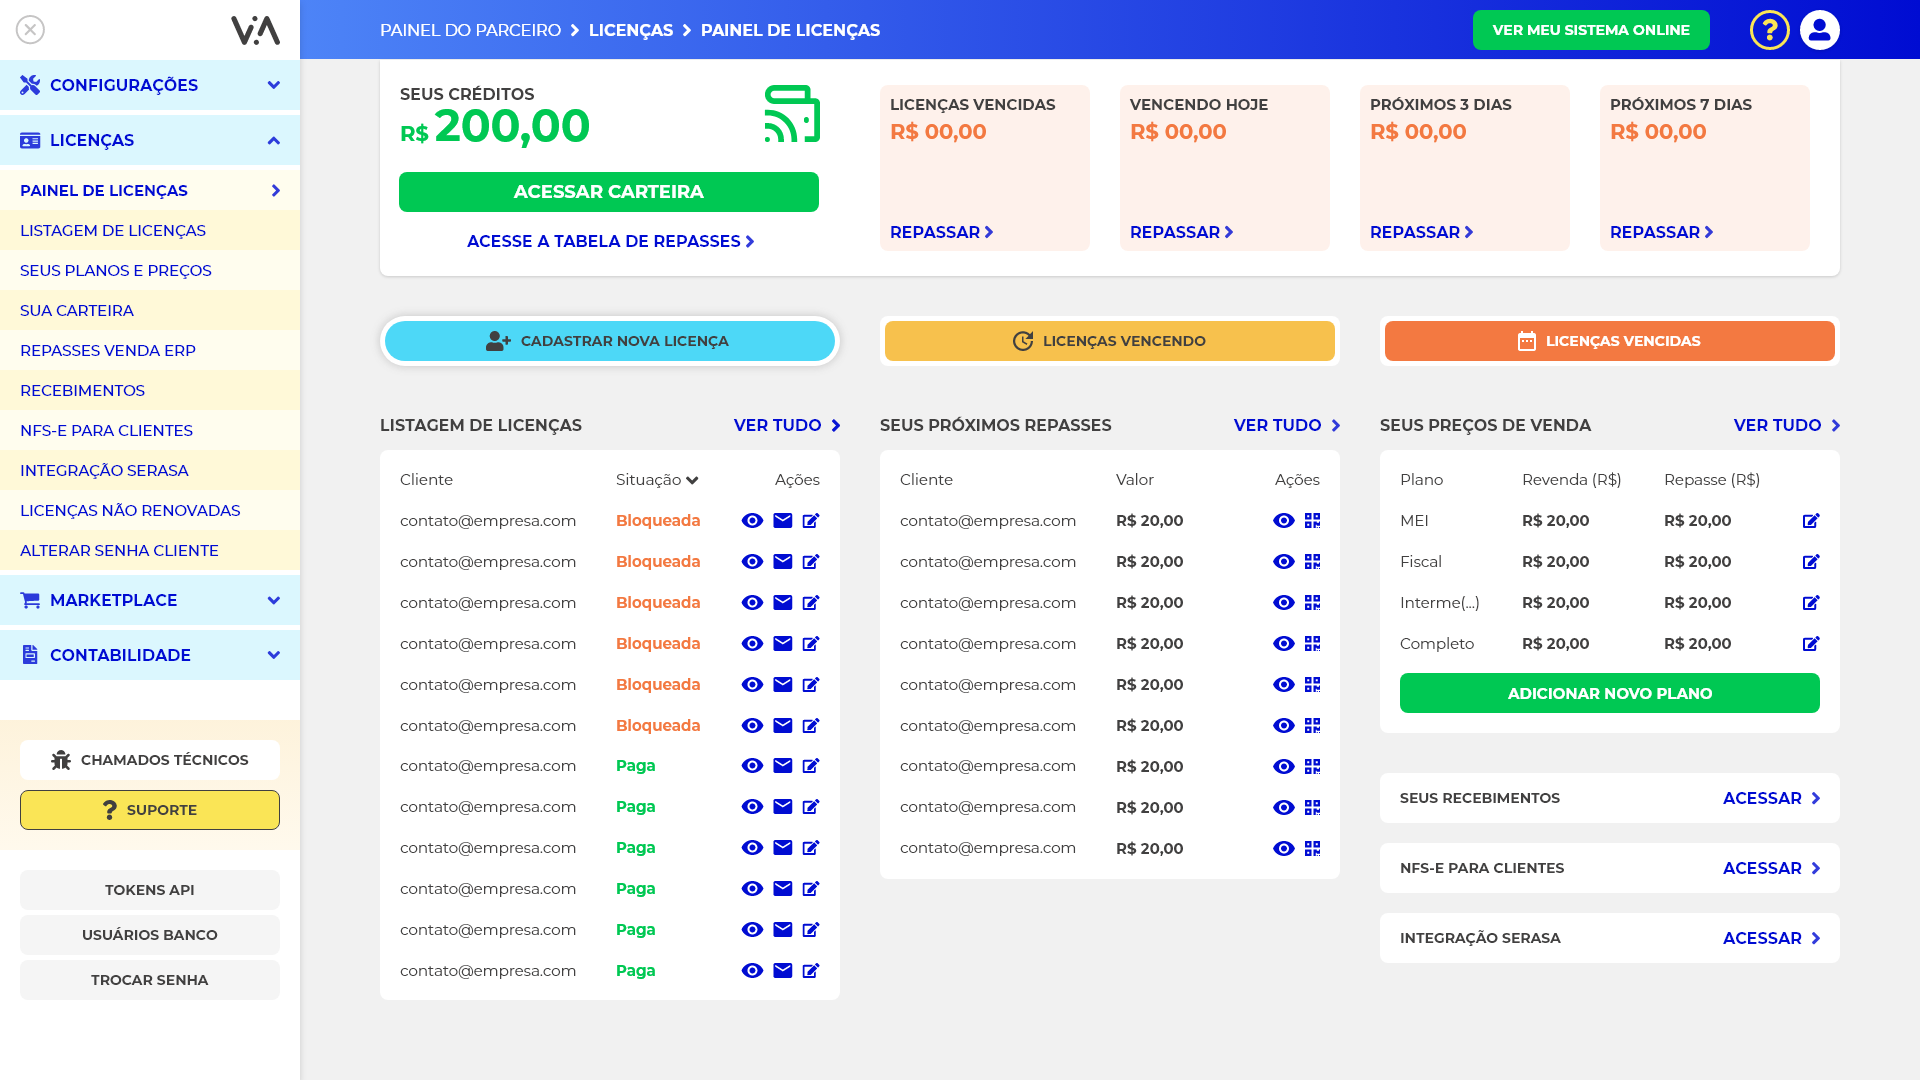View the first Bloqueada license via eye icon

pyautogui.click(x=752, y=521)
